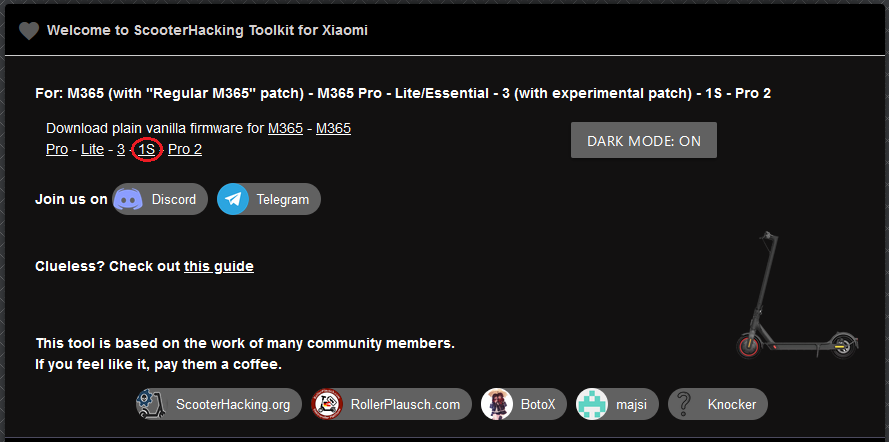The height and width of the screenshot is (442, 889).
Task: Click the firmware link for model 3
Action: (120, 149)
